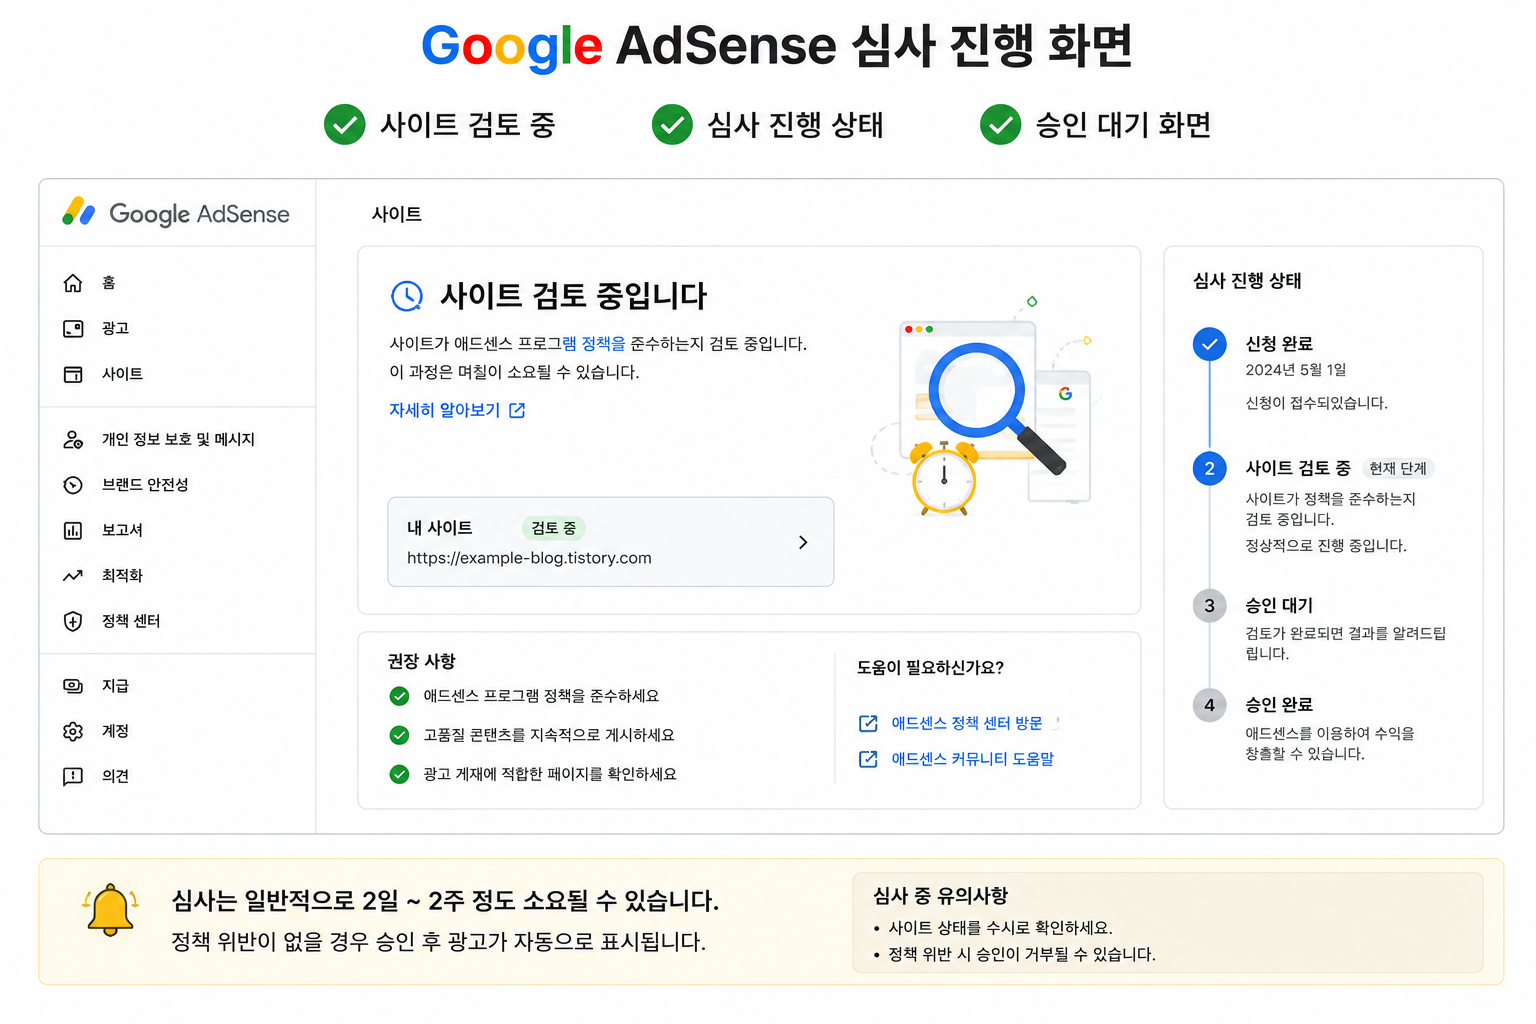
Task: Click the 사이트 검토 중입니다 heading
Action: 574,296
